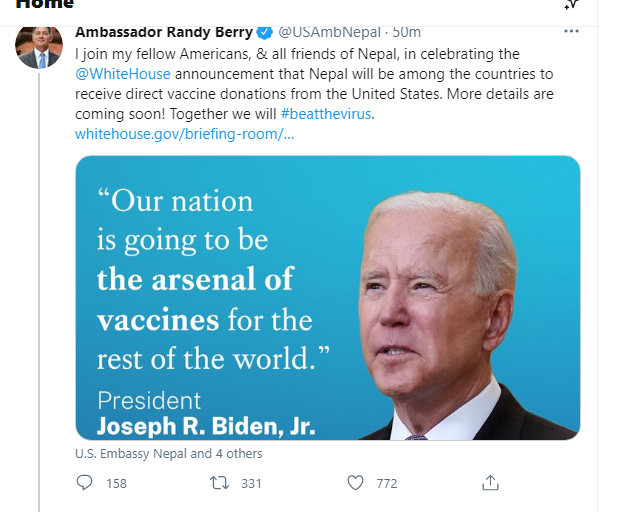Open the tweet by clicking its text
The width and height of the screenshot is (617, 512).
(x=300, y=93)
